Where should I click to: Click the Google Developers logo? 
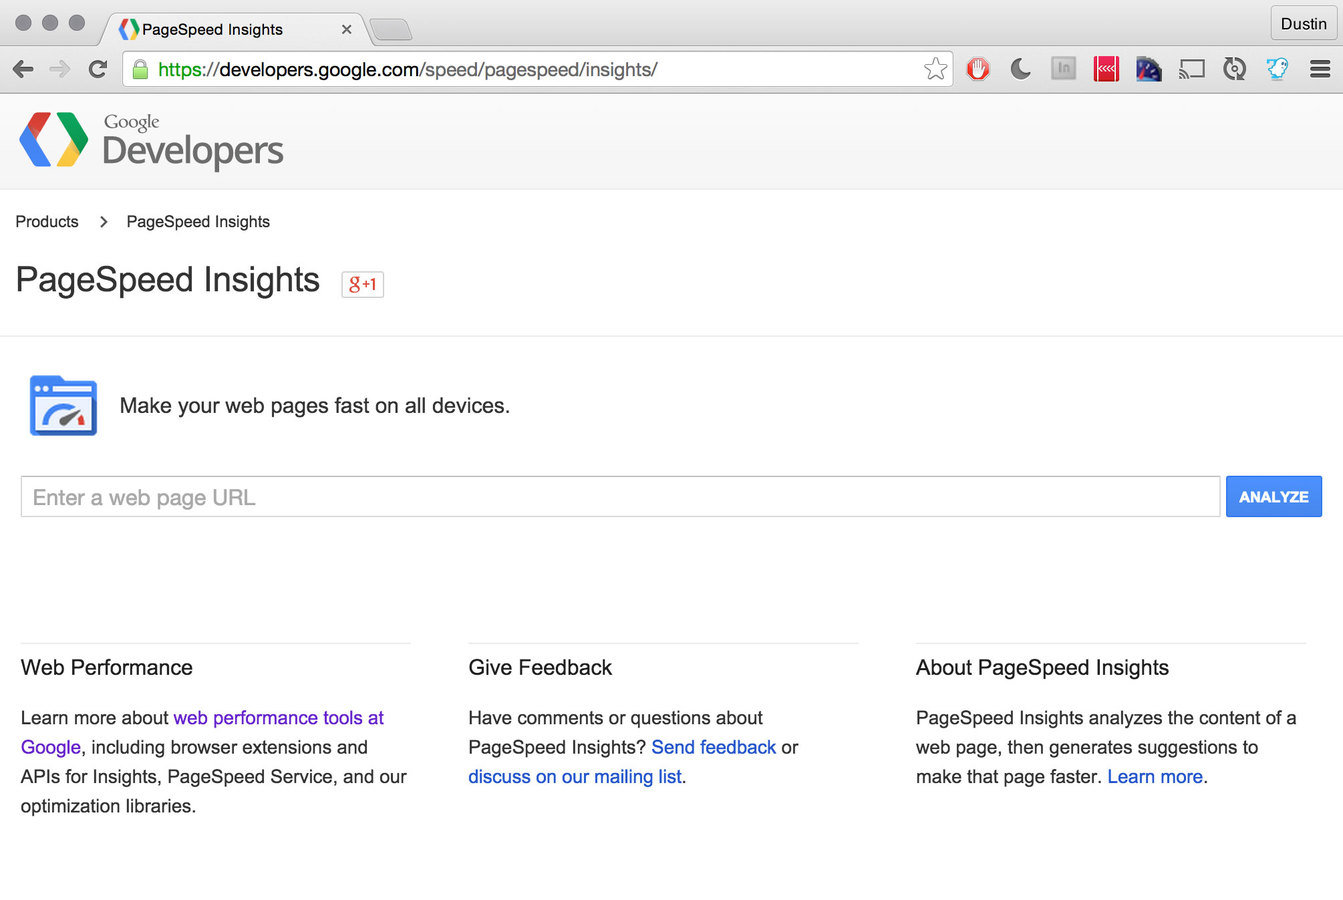[x=152, y=140]
